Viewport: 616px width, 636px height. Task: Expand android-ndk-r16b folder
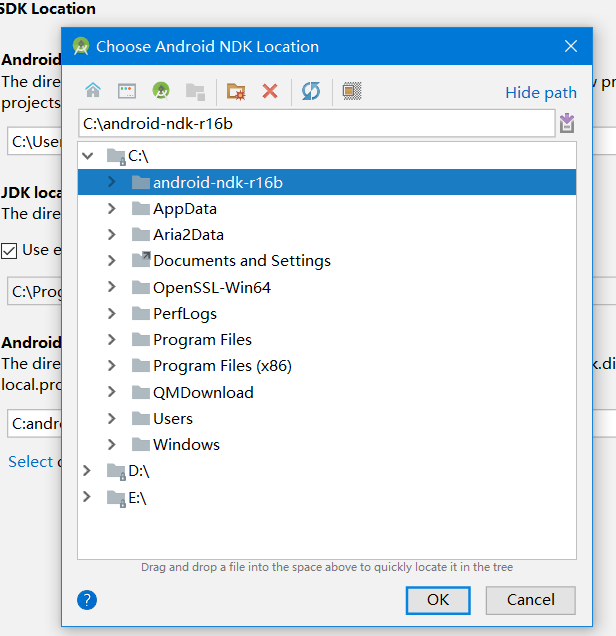tap(112, 182)
